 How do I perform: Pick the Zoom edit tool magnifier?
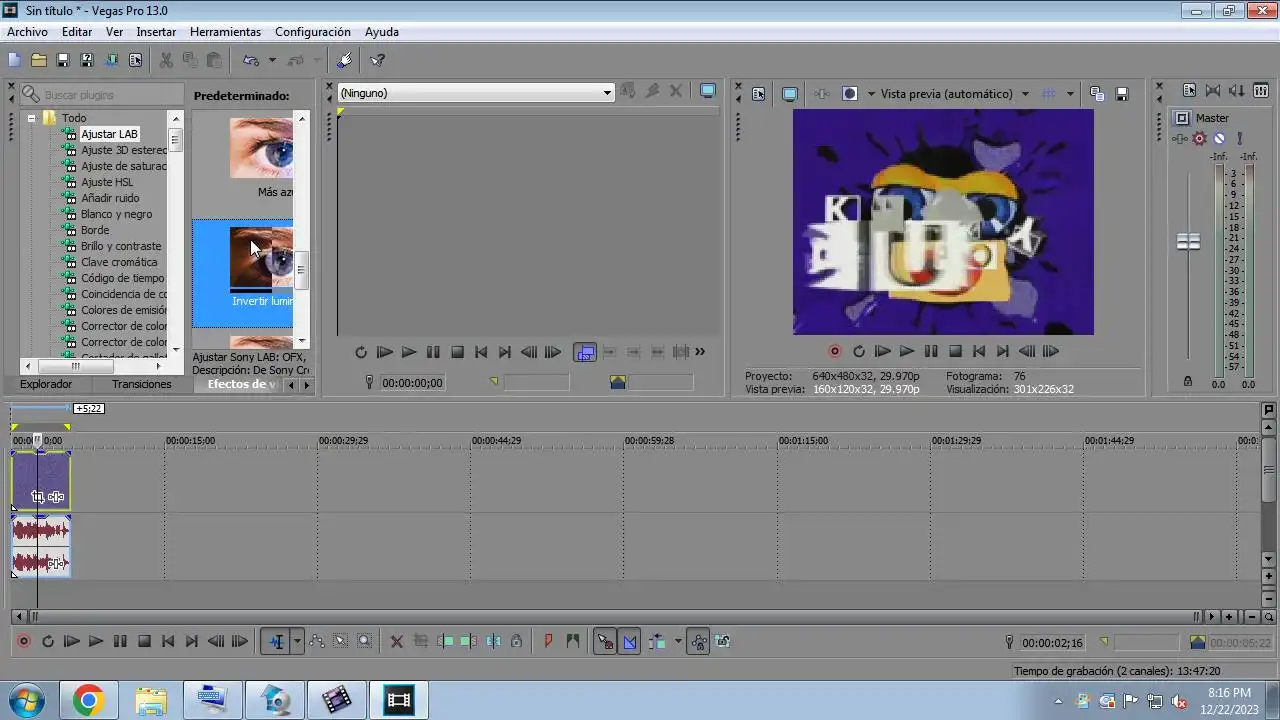pyautogui.click(x=365, y=642)
